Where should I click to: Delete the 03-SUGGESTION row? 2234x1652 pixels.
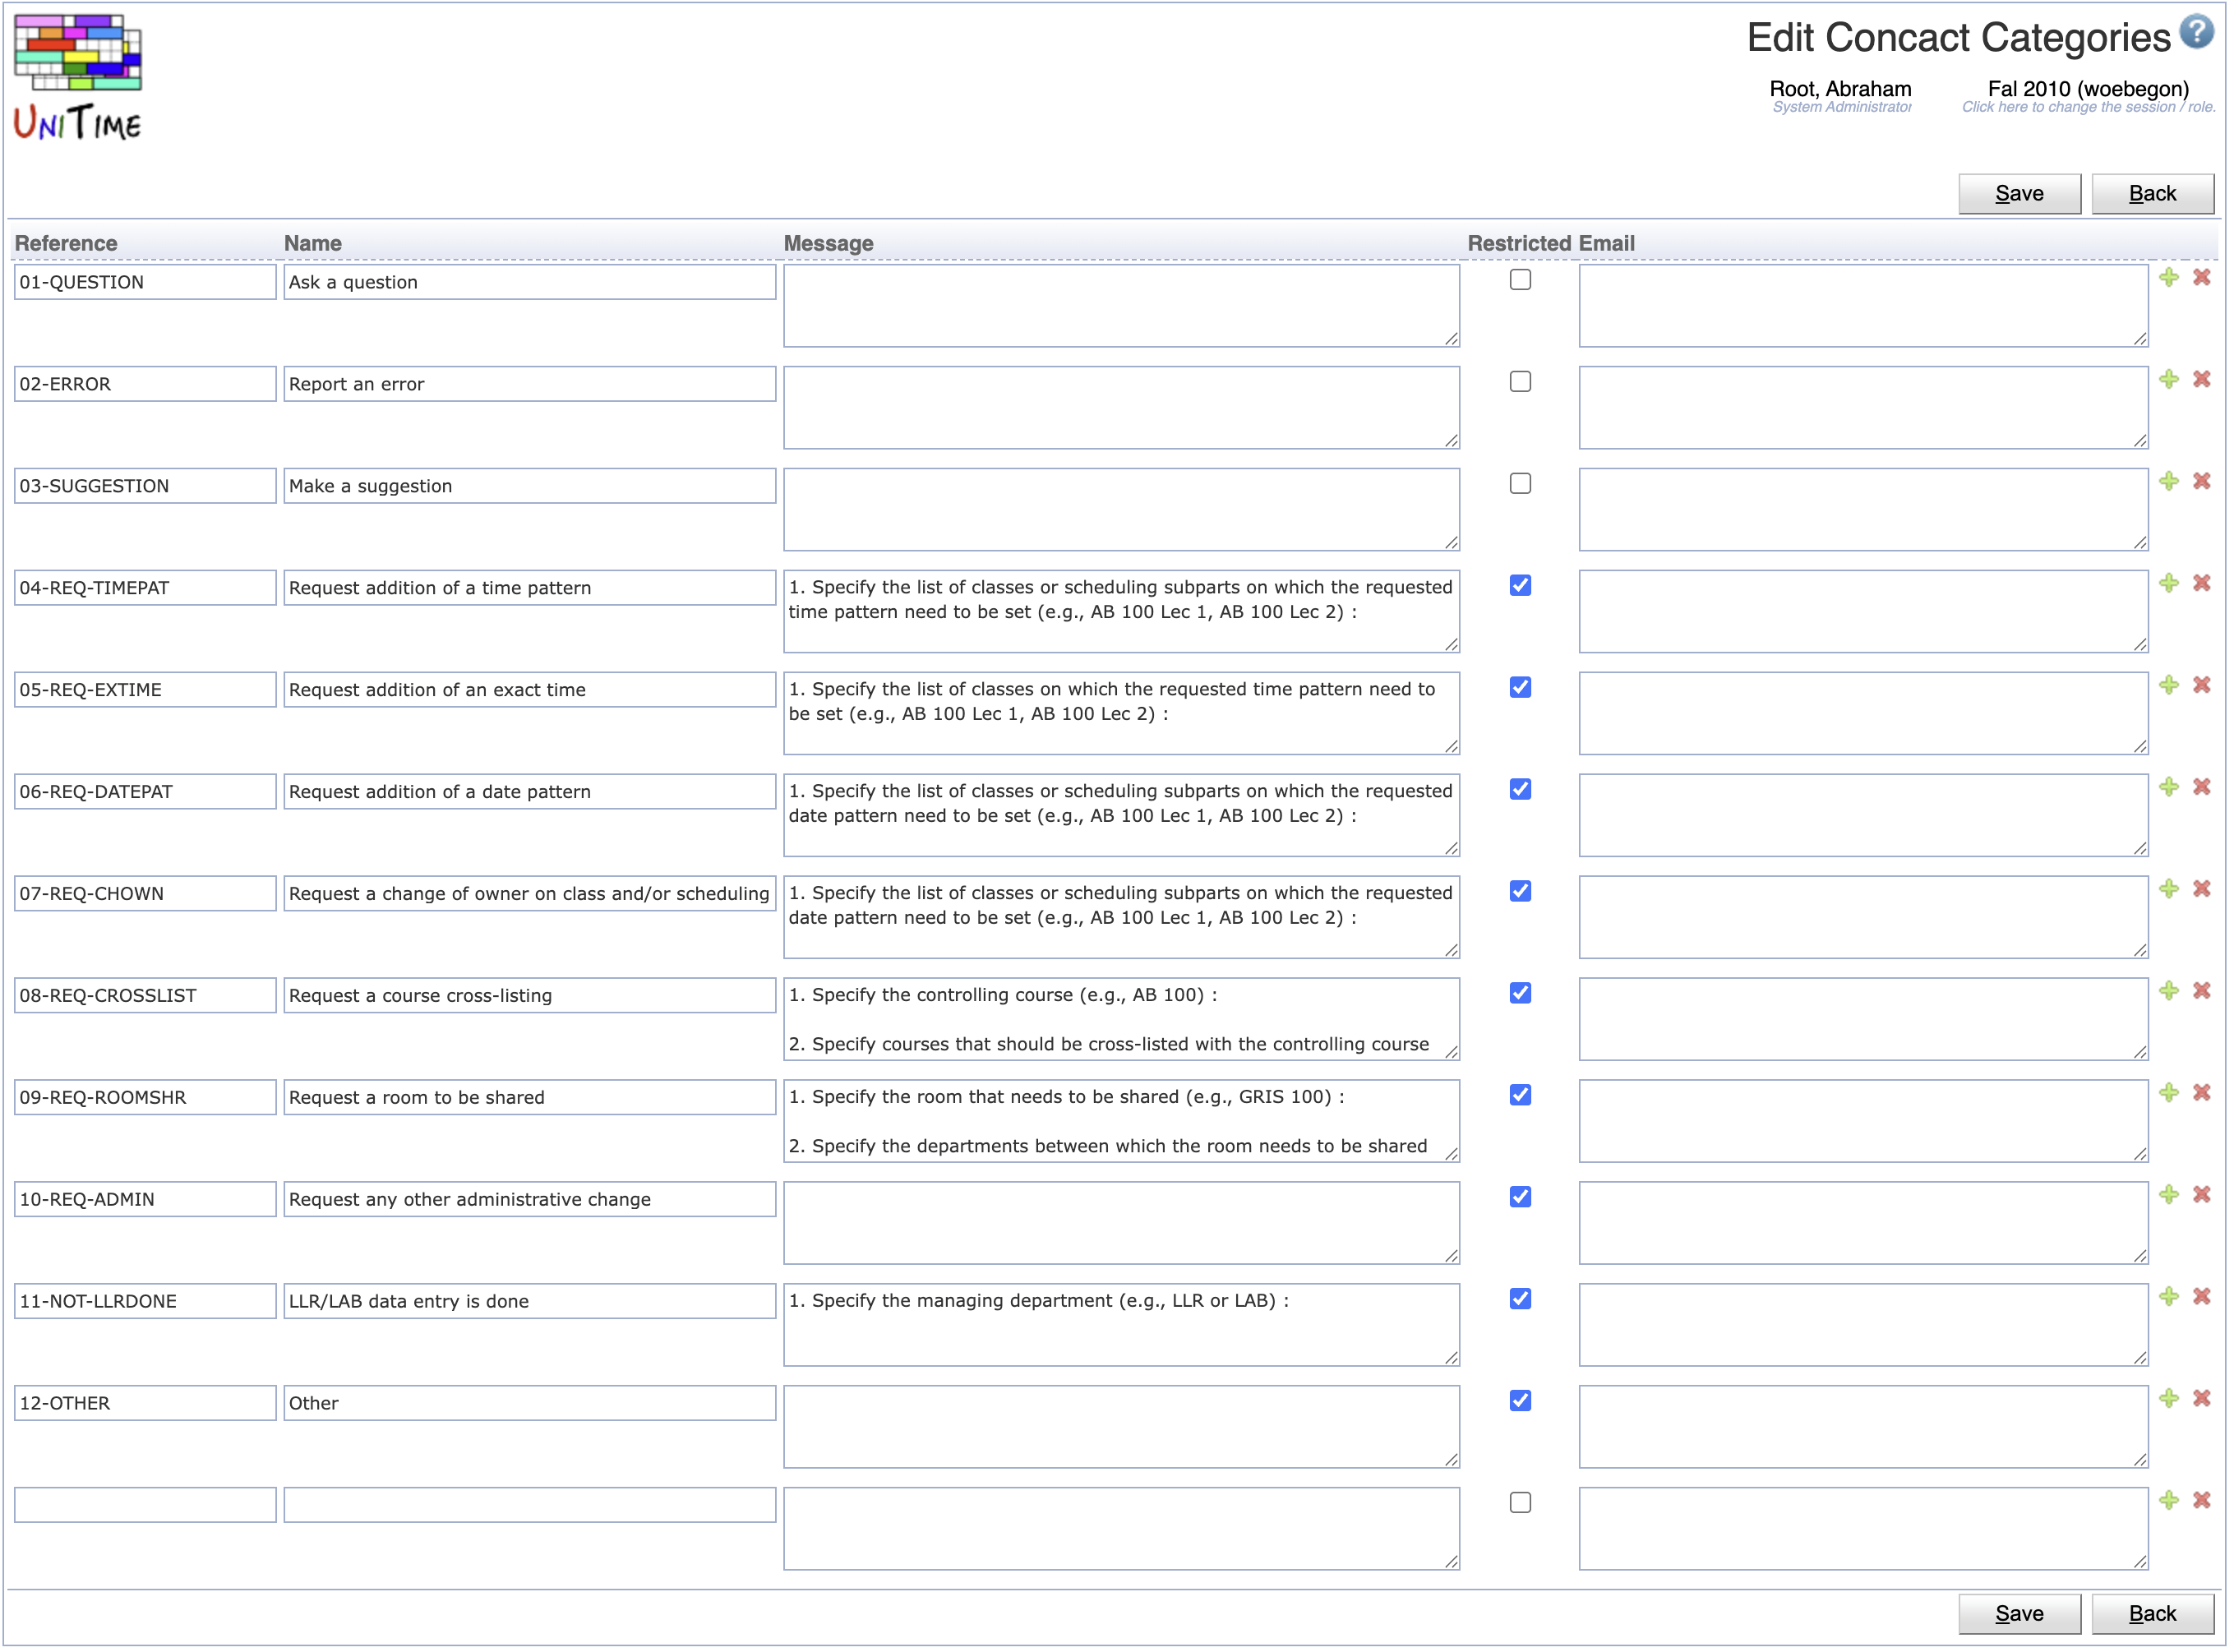click(x=2203, y=482)
